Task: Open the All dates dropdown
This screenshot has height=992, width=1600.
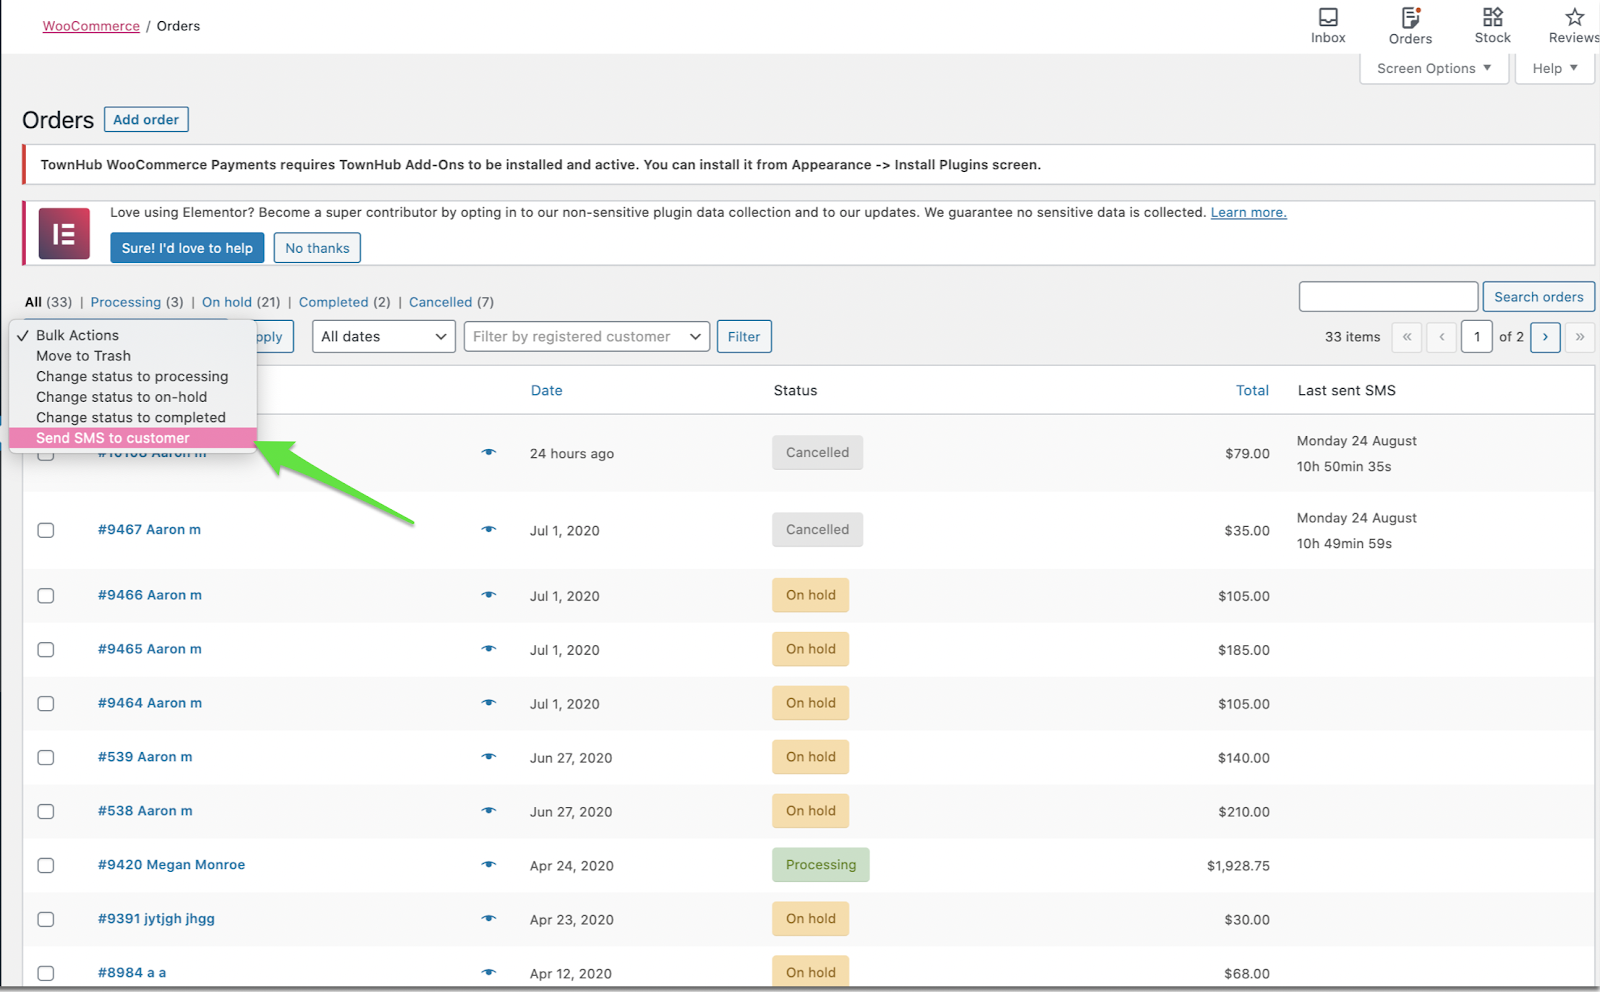Action: pyautogui.click(x=384, y=337)
